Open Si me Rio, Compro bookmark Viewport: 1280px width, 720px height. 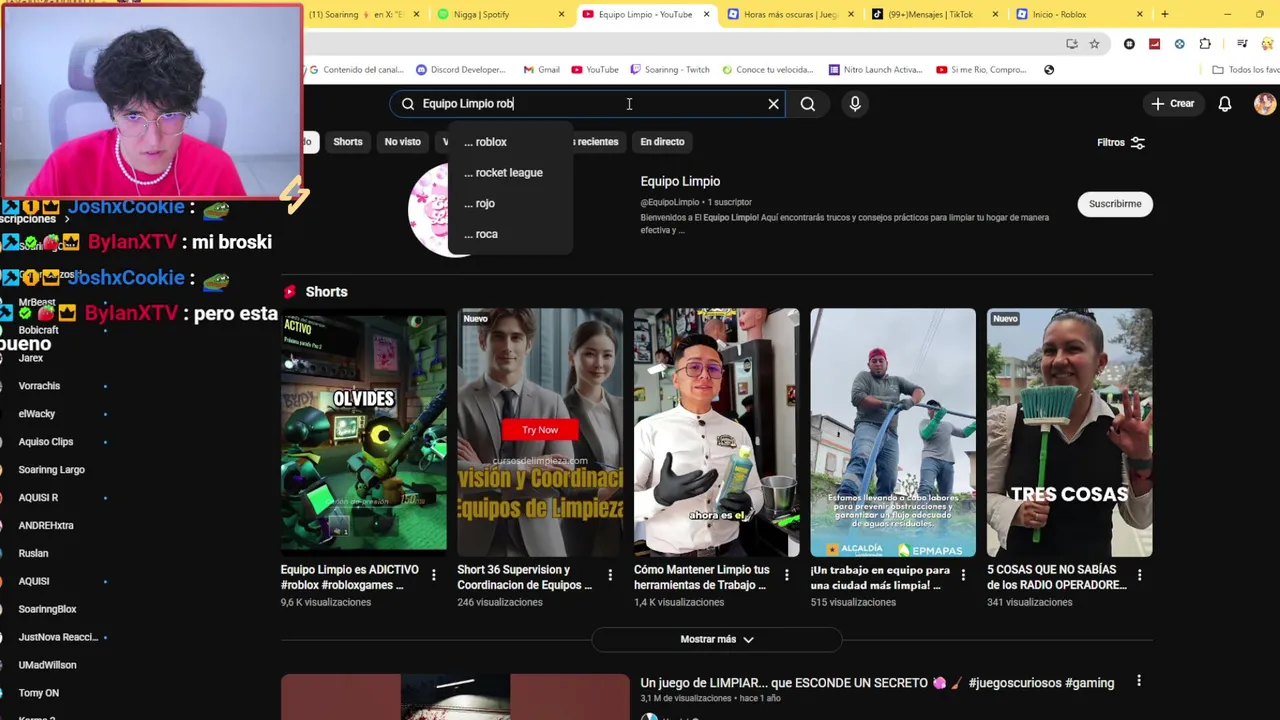(982, 70)
